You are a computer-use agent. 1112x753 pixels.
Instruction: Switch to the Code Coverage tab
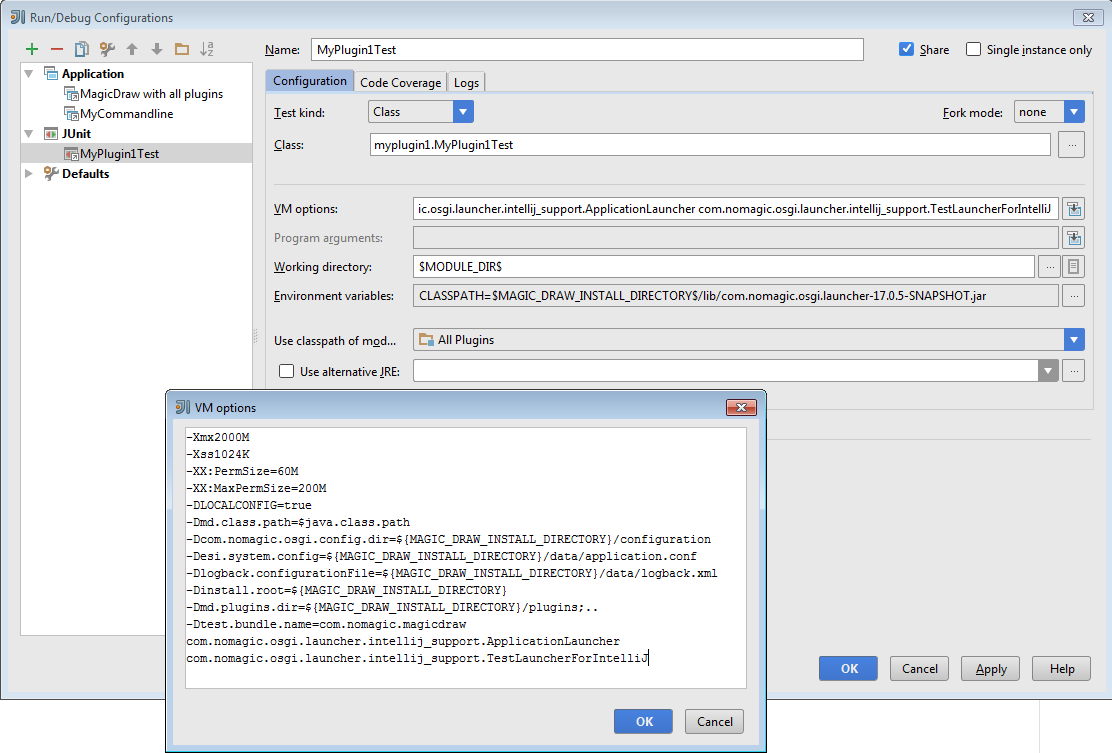400,83
